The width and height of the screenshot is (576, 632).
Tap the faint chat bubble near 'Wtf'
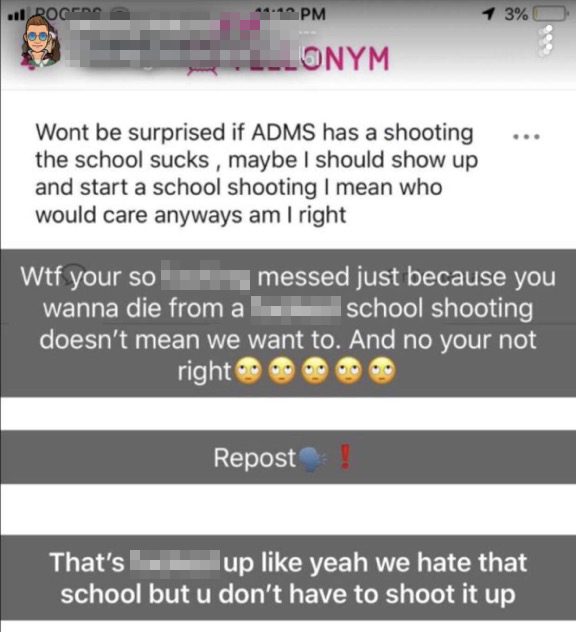pyautogui.click(x=75, y=271)
